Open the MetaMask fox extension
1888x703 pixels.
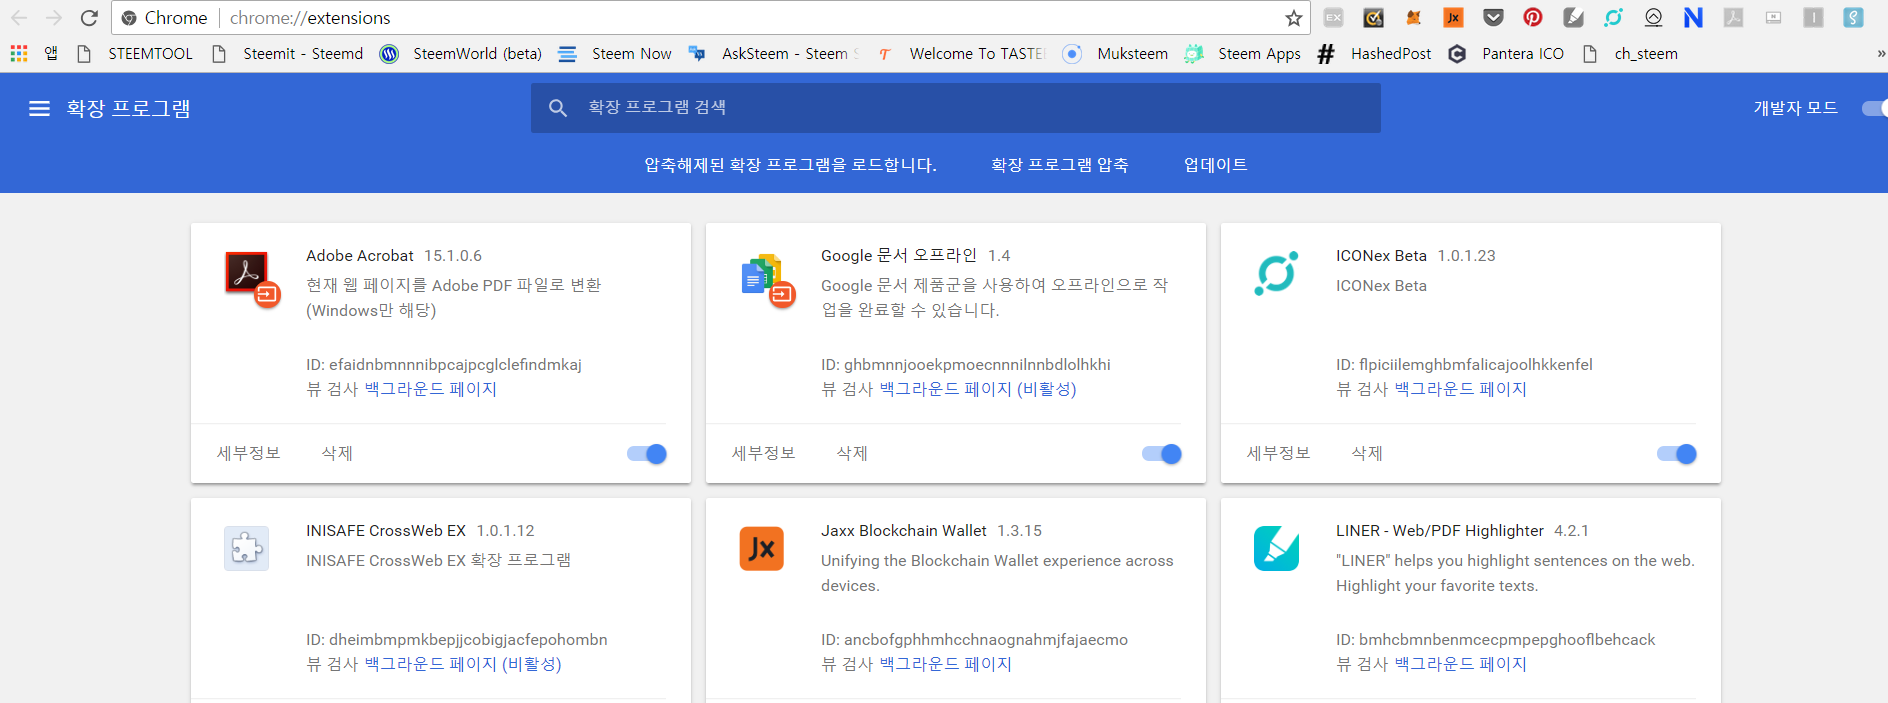click(1414, 18)
